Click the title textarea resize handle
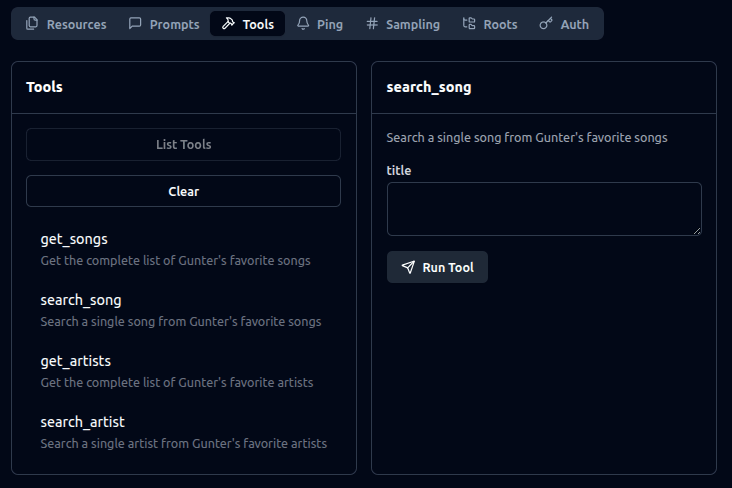This screenshot has width=732, height=488. click(x=696, y=230)
